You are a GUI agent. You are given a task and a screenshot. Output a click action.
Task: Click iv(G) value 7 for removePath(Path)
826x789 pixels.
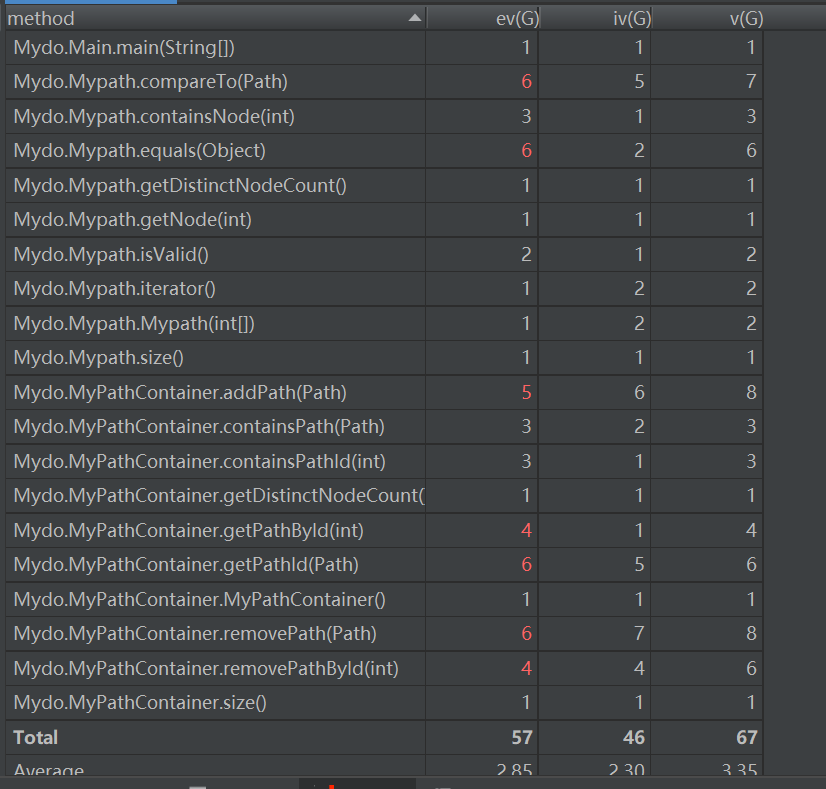coord(639,634)
